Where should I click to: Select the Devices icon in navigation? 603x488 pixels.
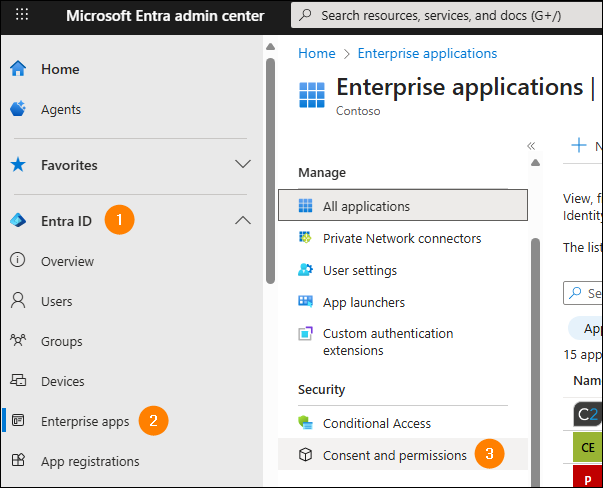click(17, 381)
